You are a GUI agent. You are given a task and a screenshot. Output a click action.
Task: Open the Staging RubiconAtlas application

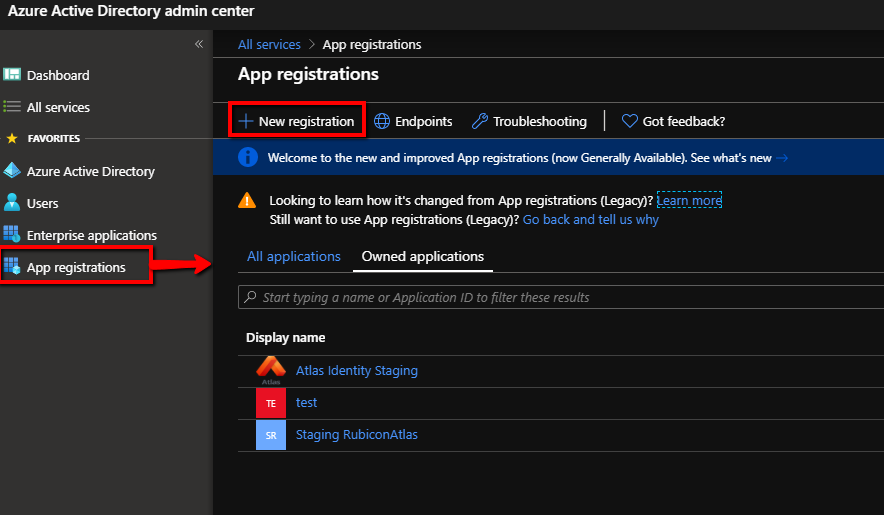(x=357, y=435)
